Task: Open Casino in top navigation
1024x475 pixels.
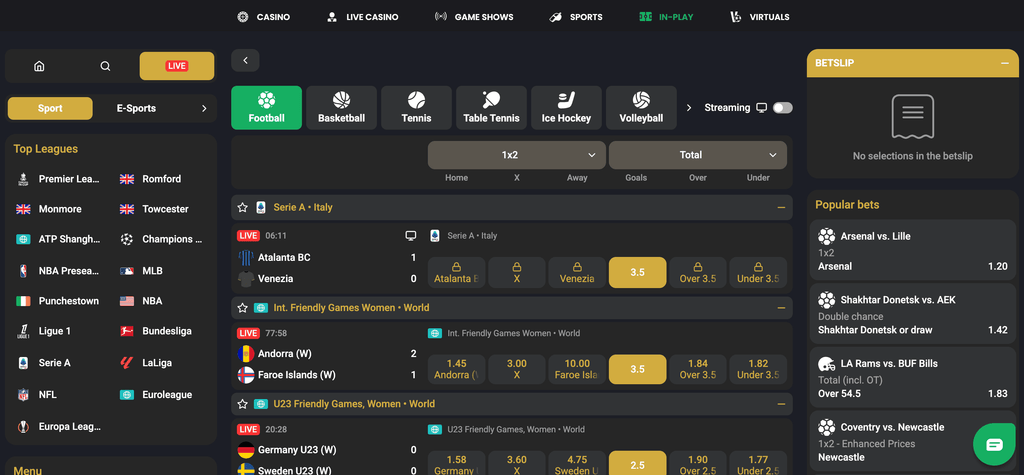Action: pyautogui.click(x=264, y=17)
